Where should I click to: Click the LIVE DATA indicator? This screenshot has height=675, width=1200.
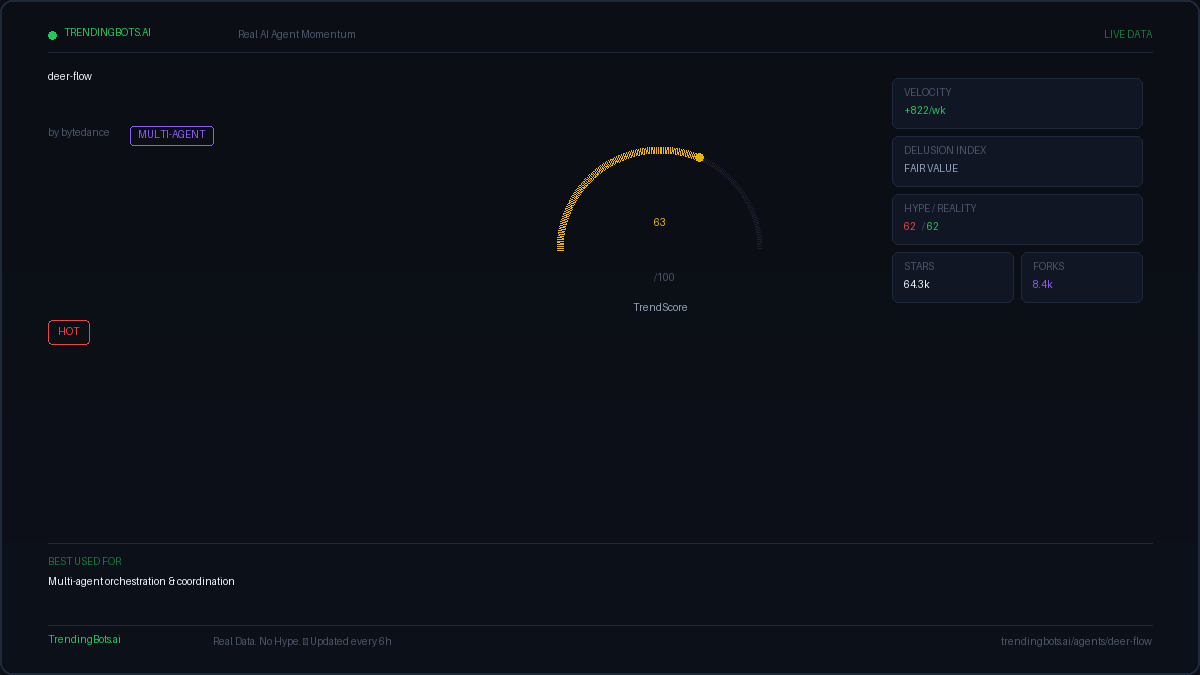pyautogui.click(x=1128, y=34)
